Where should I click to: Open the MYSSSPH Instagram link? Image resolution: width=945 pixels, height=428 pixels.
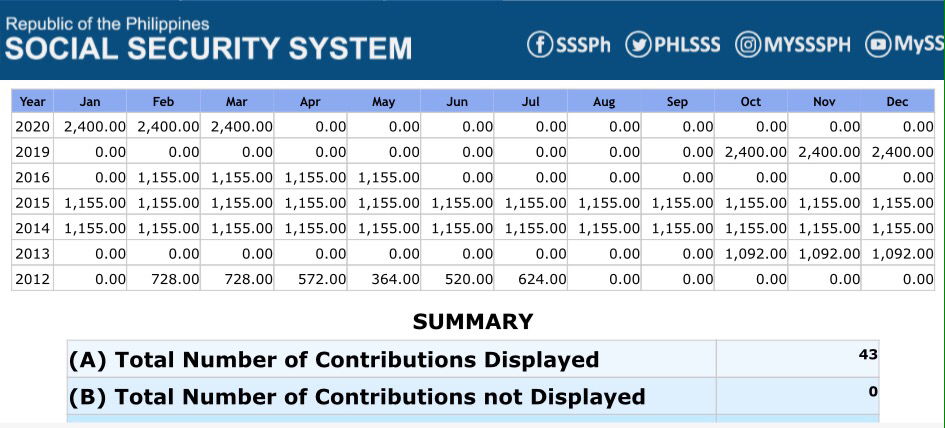pyautogui.click(x=807, y=45)
